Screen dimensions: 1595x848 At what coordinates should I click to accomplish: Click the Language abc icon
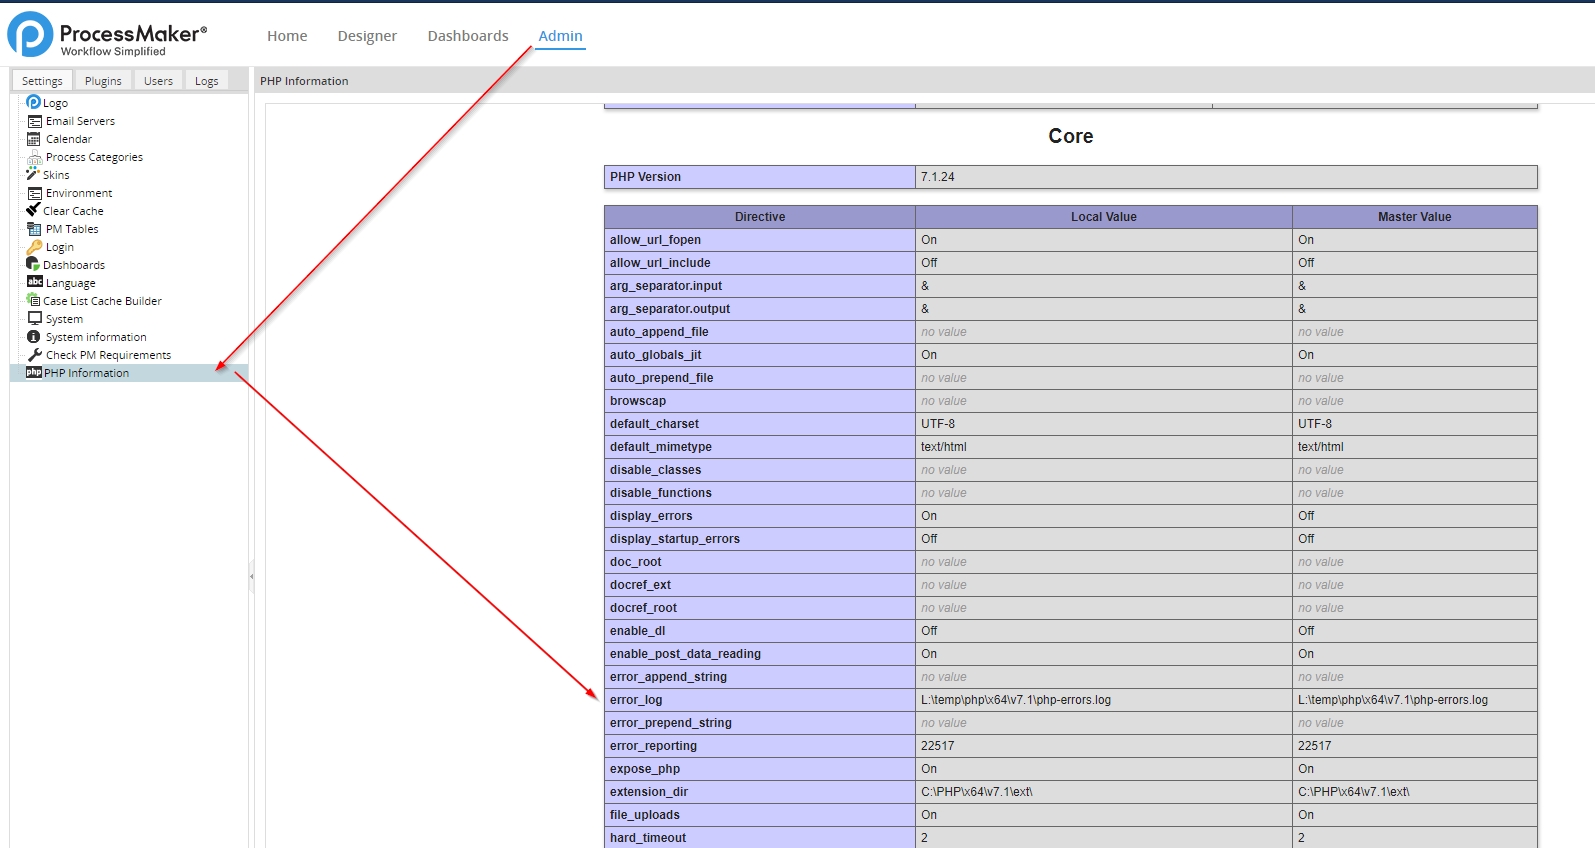[34, 282]
